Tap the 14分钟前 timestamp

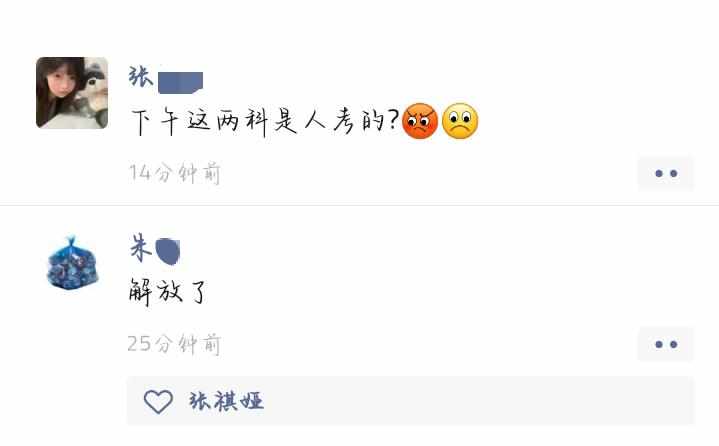[175, 173]
